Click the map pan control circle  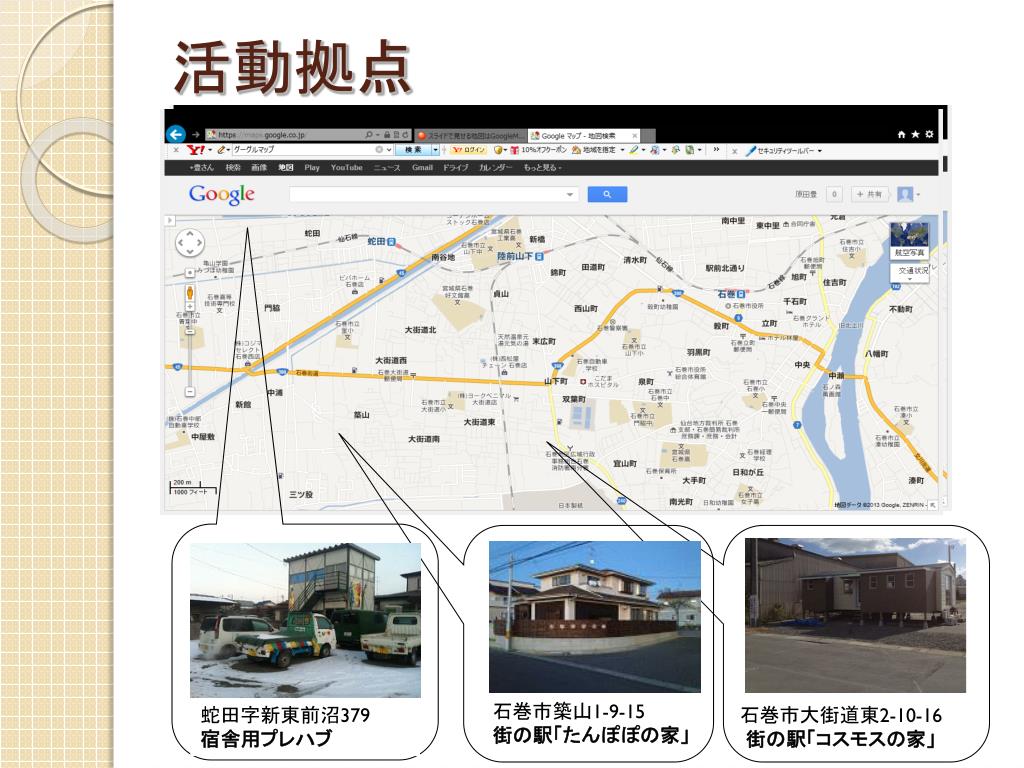(x=189, y=243)
